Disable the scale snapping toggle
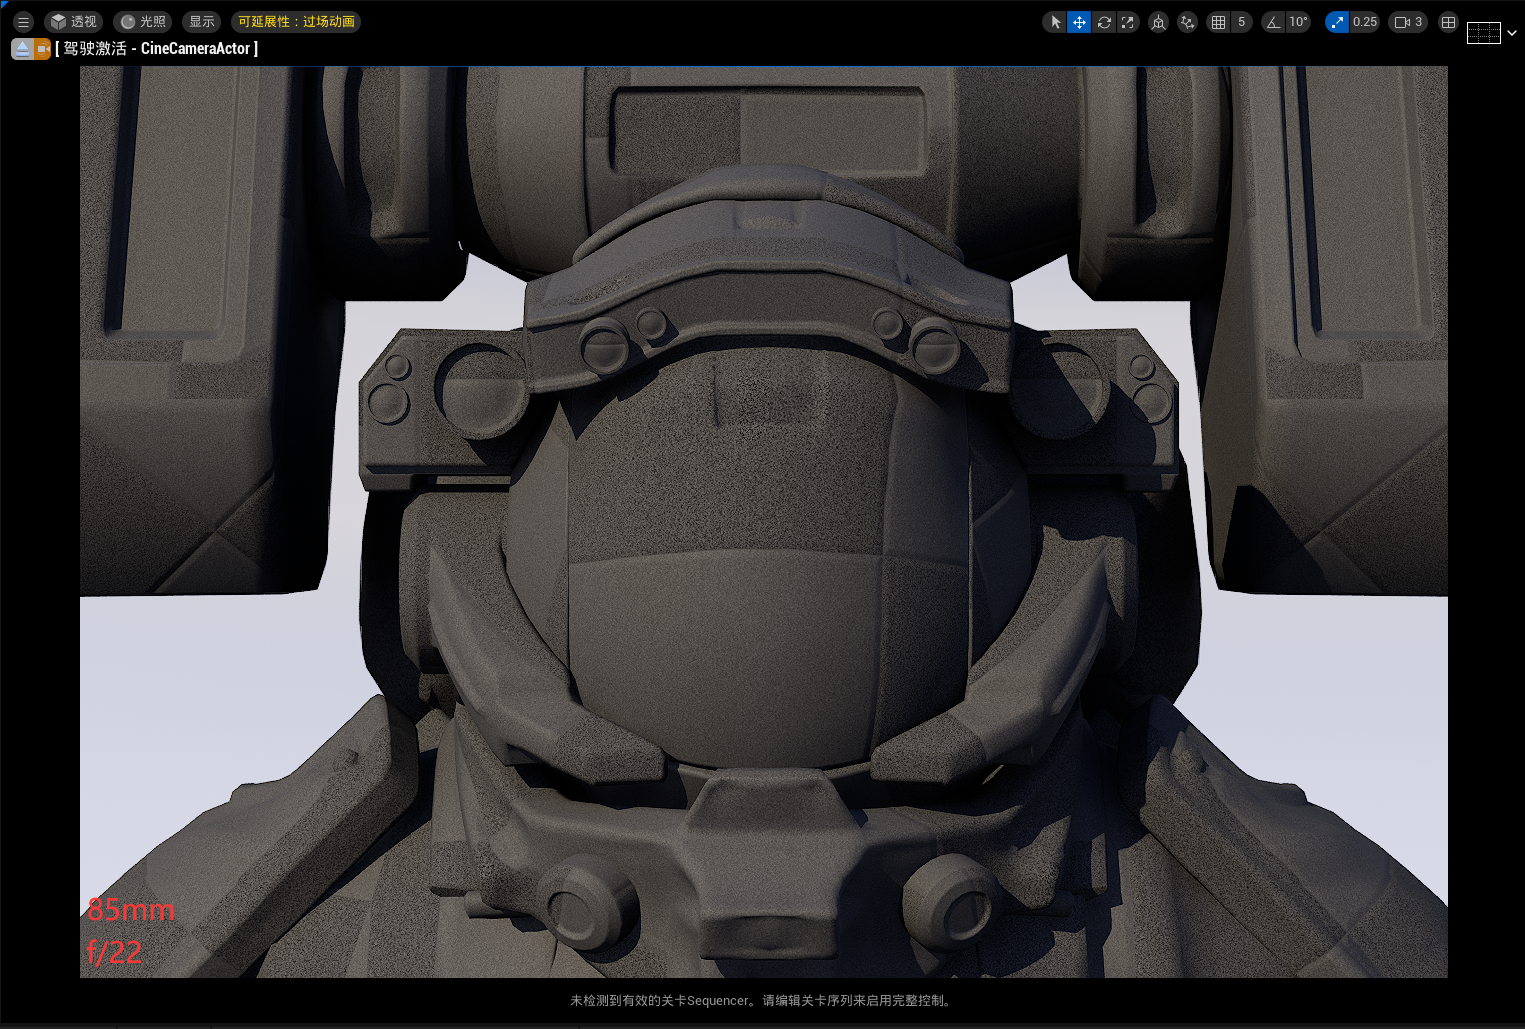The height and width of the screenshot is (1029, 1525). pyautogui.click(x=1337, y=22)
